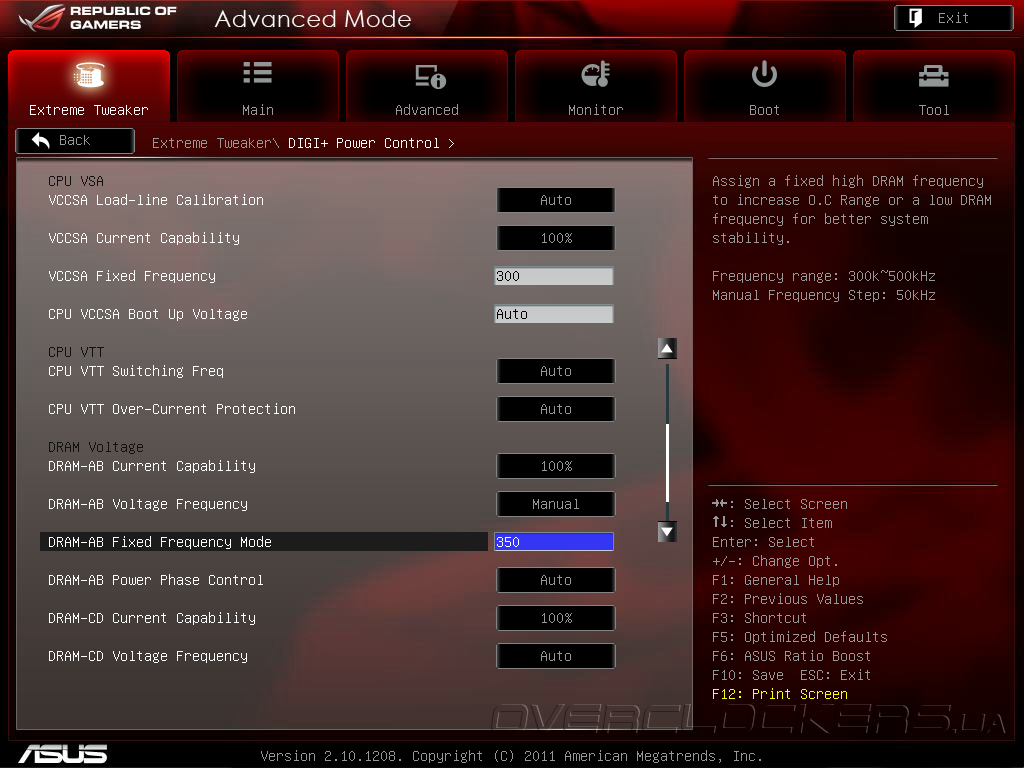The height and width of the screenshot is (768, 1024).
Task: Click F2: Previous Values hint
Action: tap(788, 599)
